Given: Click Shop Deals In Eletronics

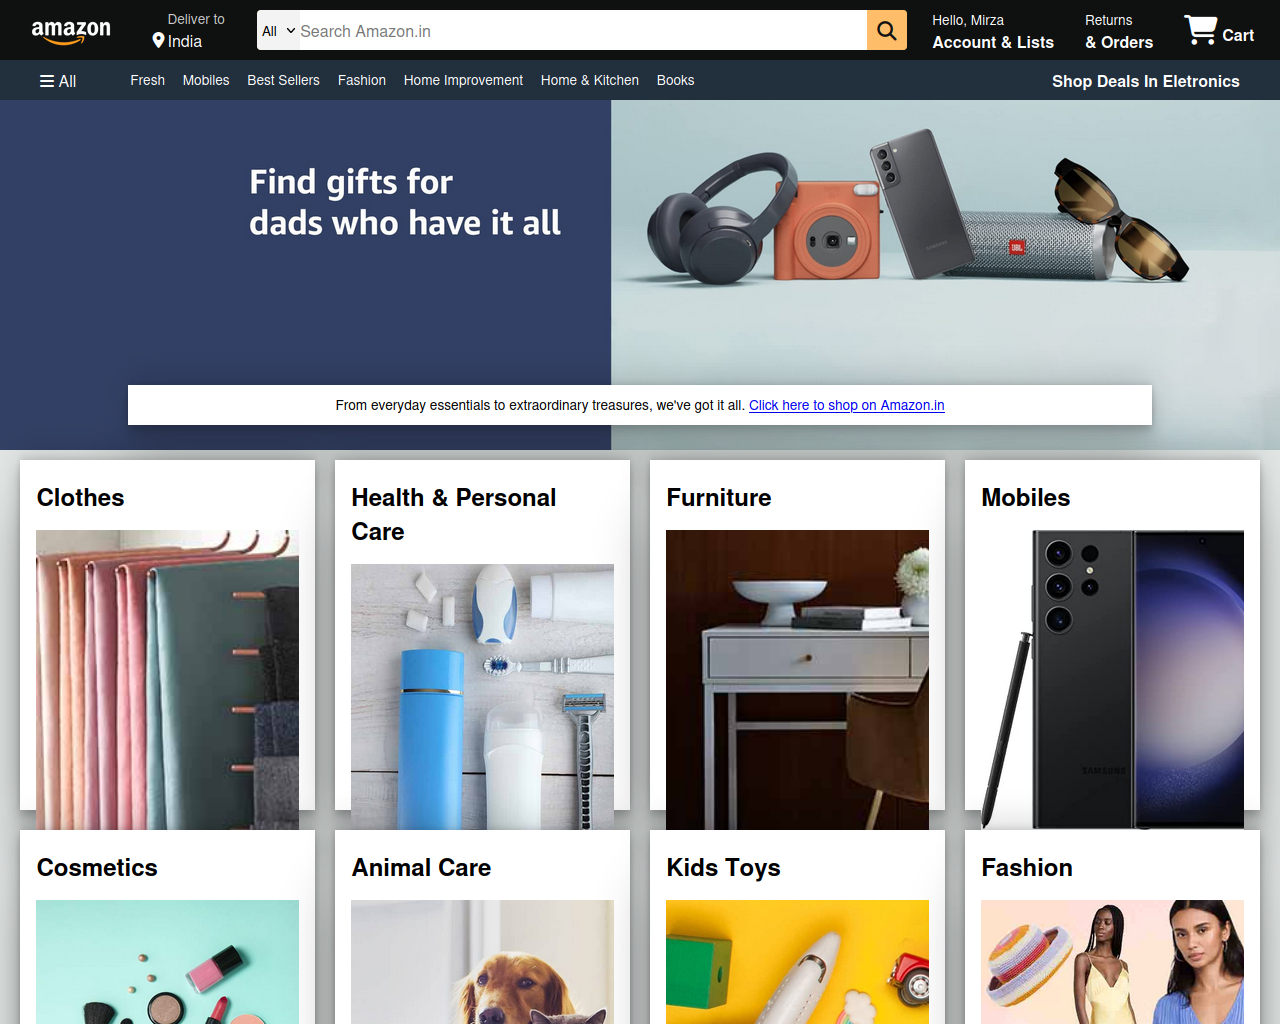Looking at the screenshot, I should click(x=1145, y=81).
